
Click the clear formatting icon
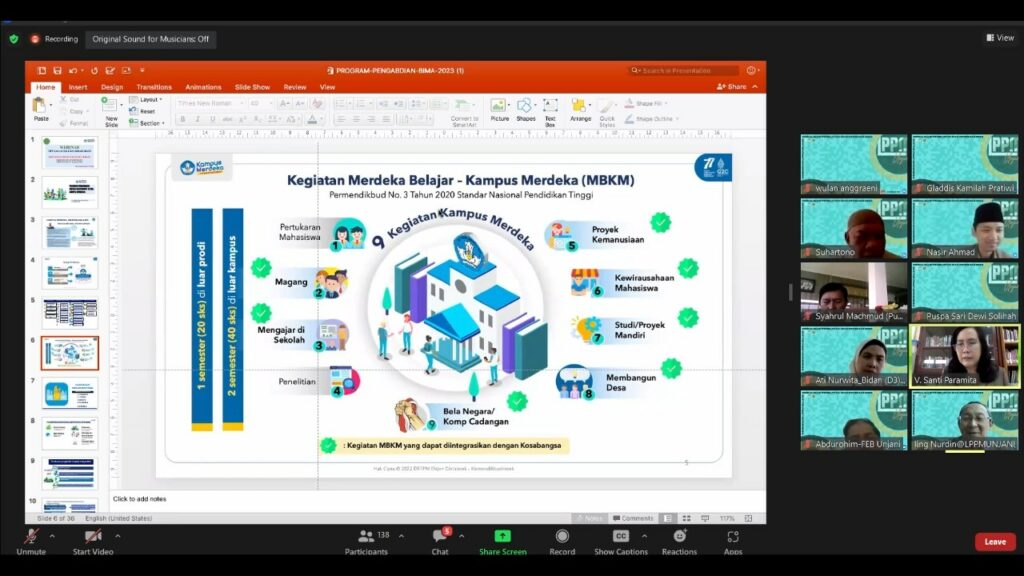[317, 103]
